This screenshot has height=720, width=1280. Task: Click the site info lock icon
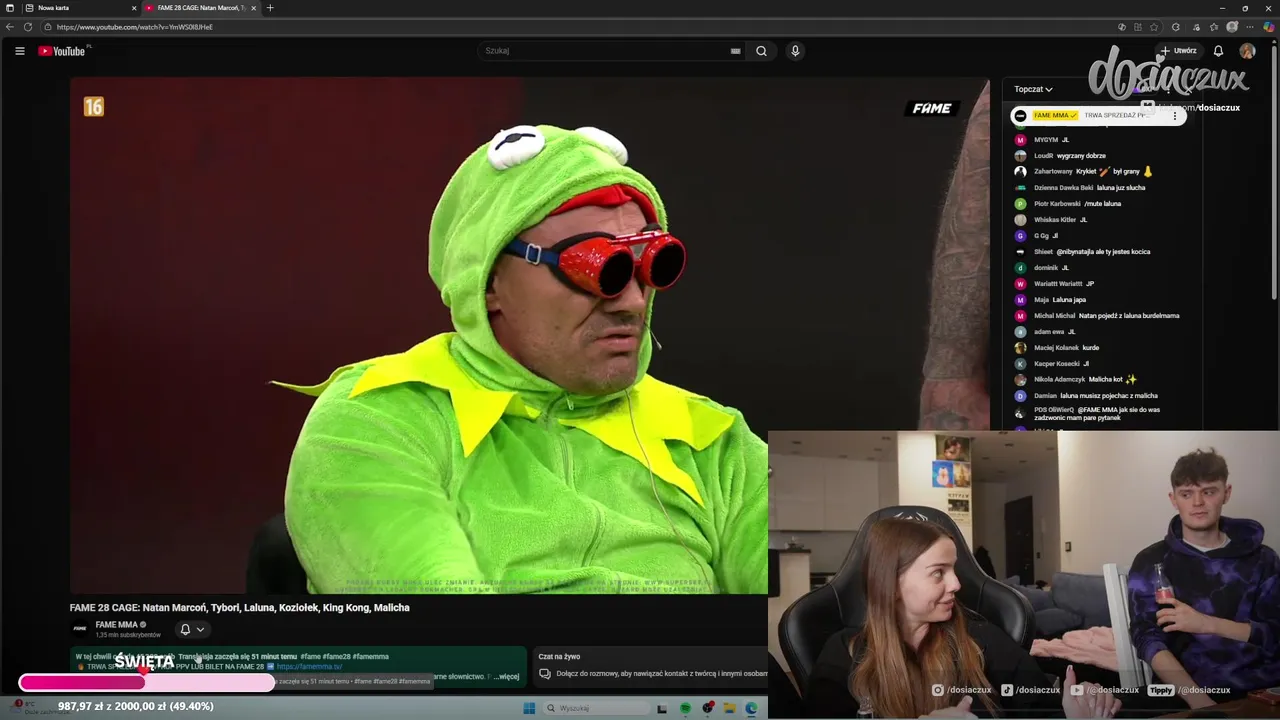pos(48,27)
